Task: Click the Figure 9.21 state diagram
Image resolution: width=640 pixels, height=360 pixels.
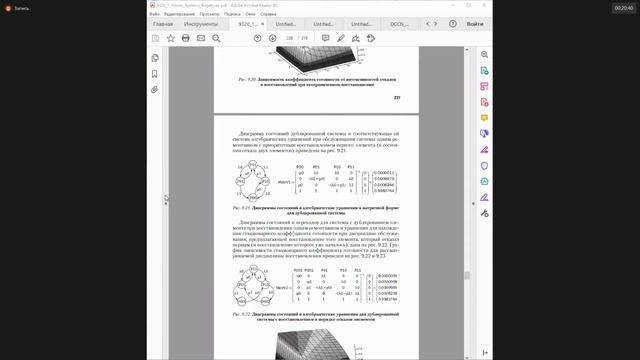Action: point(253,181)
